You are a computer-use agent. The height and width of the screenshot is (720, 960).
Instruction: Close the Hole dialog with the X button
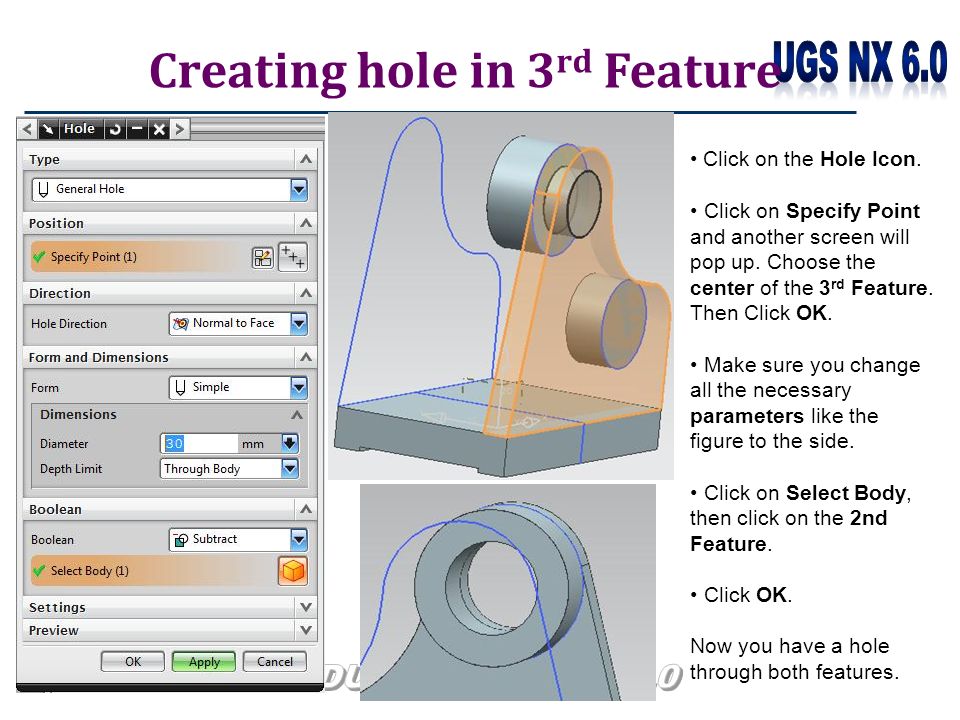[x=159, y=129]
